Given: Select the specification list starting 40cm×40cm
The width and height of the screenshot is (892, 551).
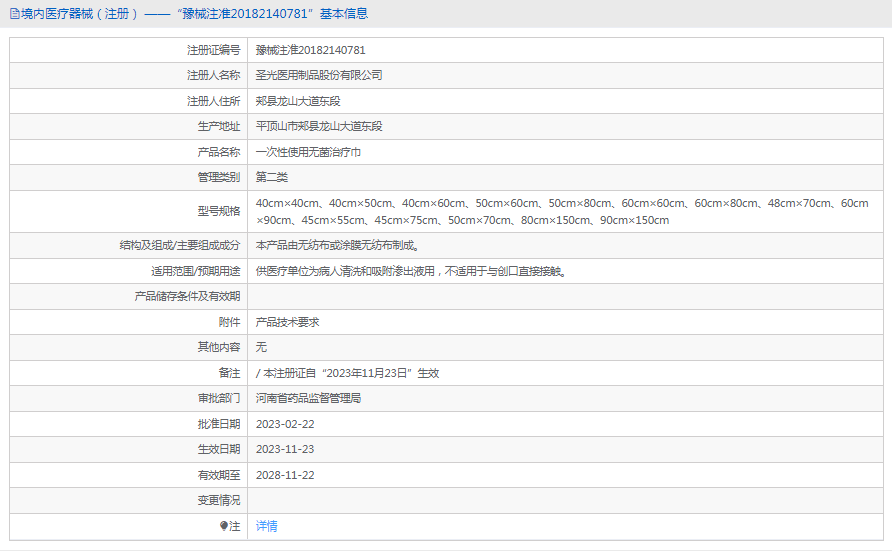Looking at the screenshot, I should tap(562, 212).
